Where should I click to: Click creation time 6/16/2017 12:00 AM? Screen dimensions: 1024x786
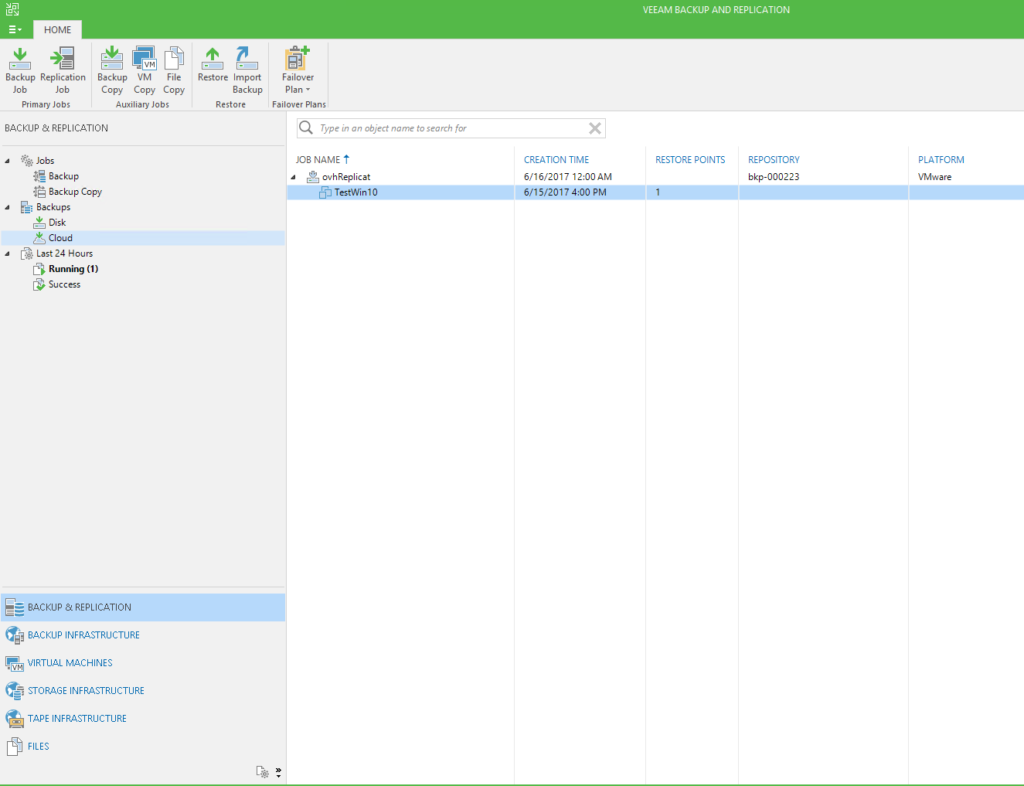coord(568,177)
